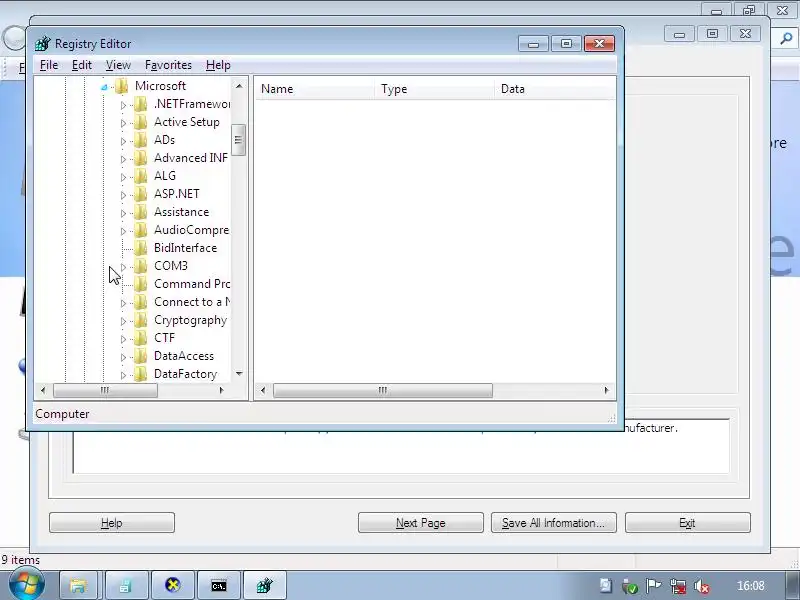Click the tree pane scroll up arrow
This screenshot has width=800, height=600.
[239, 86]
